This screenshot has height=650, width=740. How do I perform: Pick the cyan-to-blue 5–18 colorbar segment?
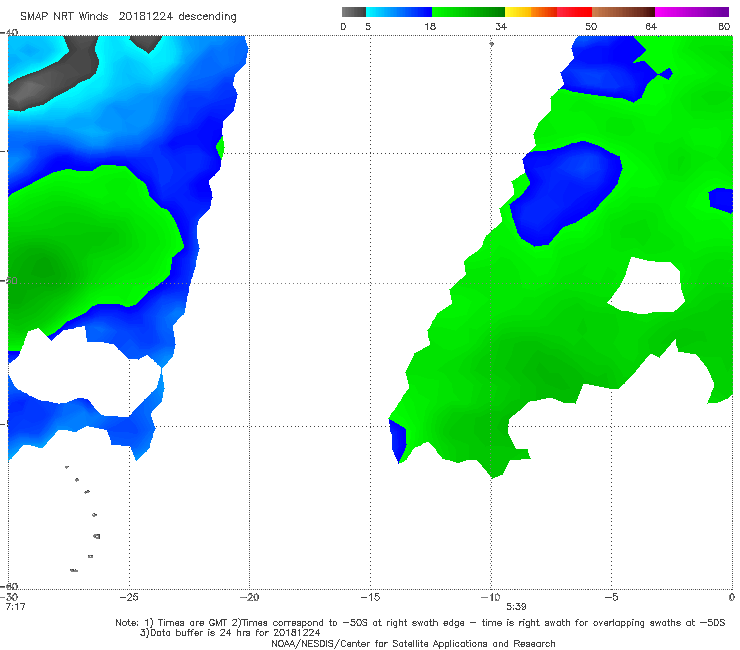(399, 12)
